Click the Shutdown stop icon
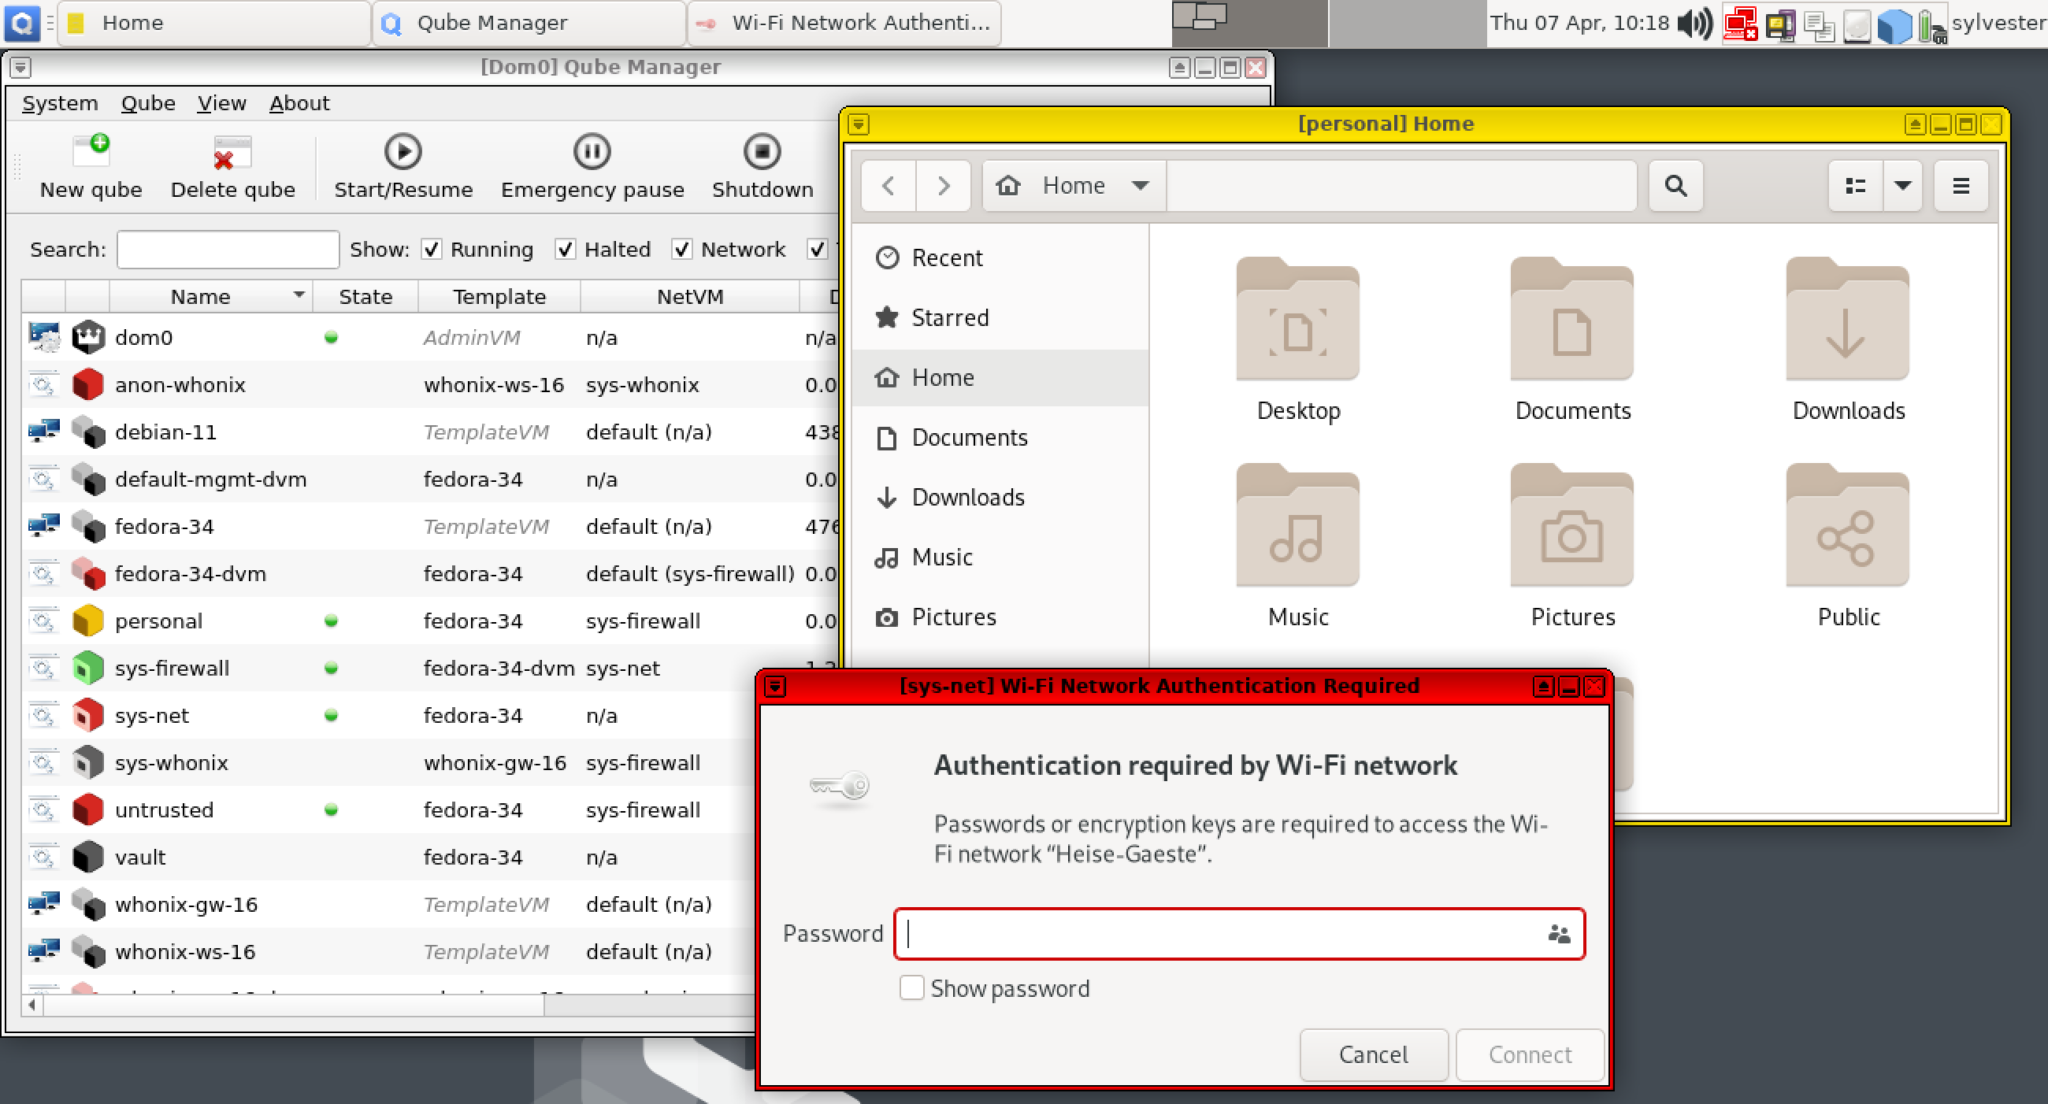The width and height of the screenshot is (2048, 1104). pos(762,152)
